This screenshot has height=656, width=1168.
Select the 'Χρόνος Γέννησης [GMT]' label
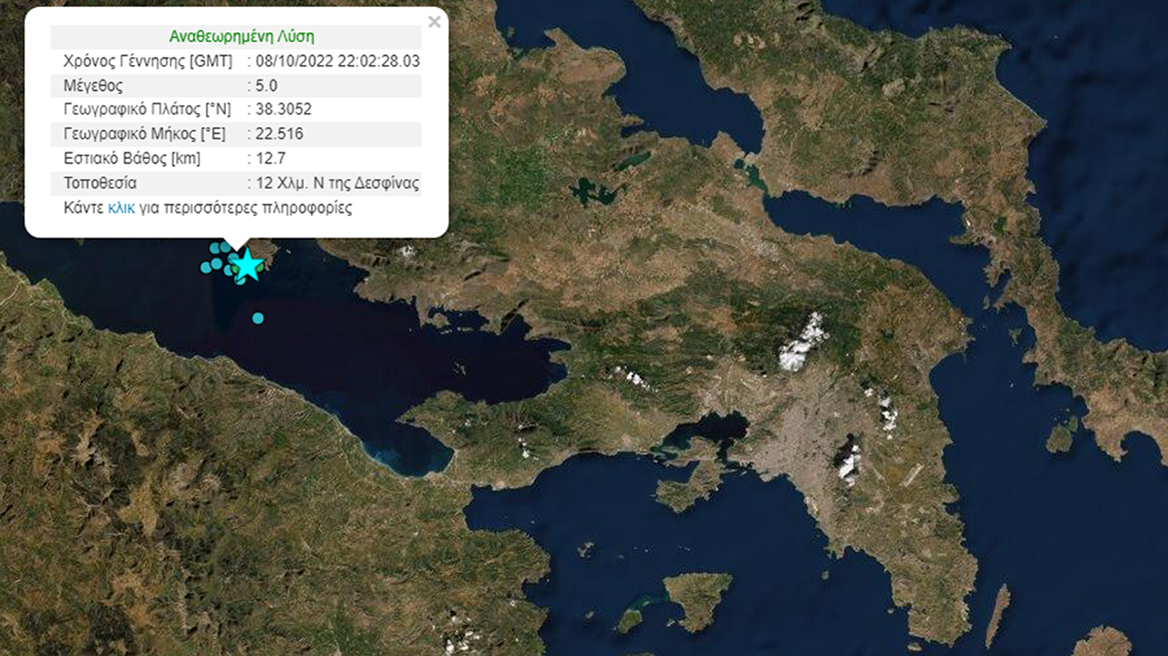(x=147, y=61)
